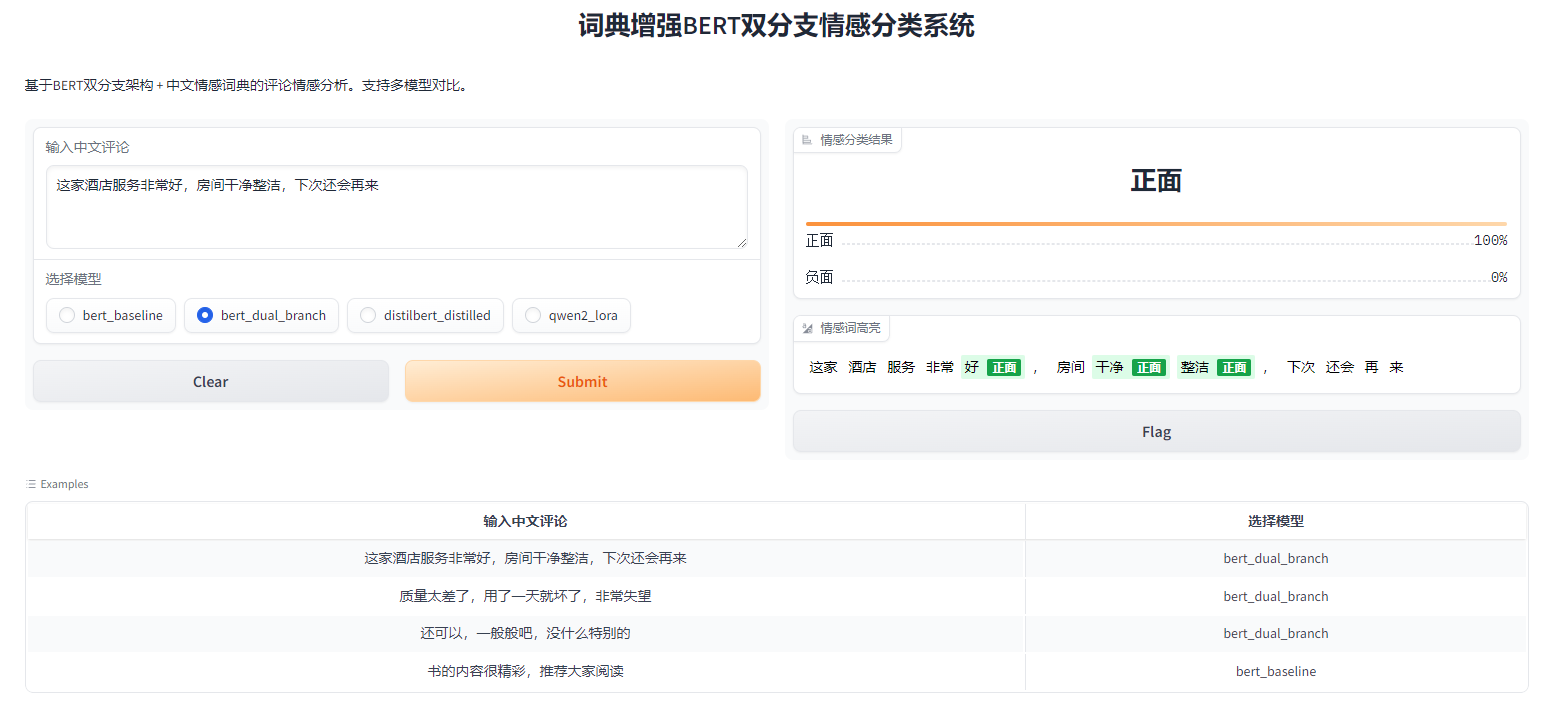The width and height of the screenshot is (1563, 709).
Task: Click the 正面 tag after the word 干净
Action: [x=1149, y=368]
